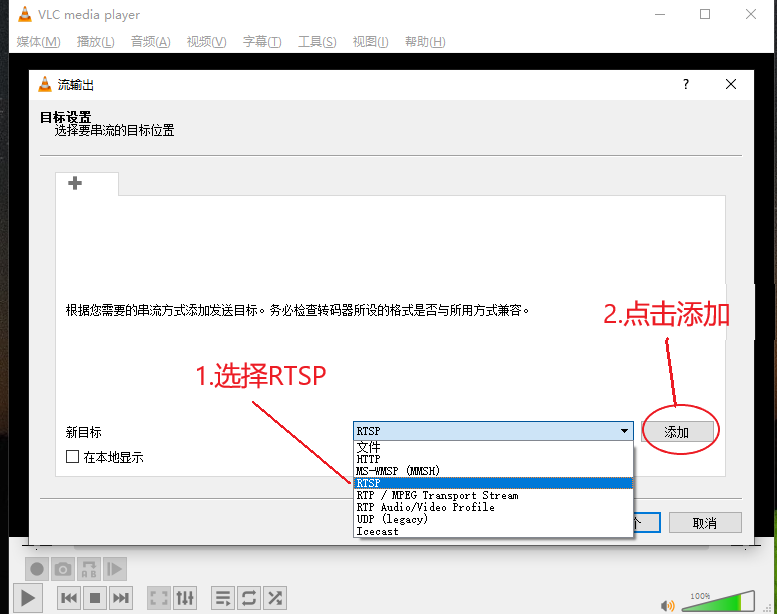Adjust the volume slider at 100%
The image size is (777, 614).
tap(718, 601)
